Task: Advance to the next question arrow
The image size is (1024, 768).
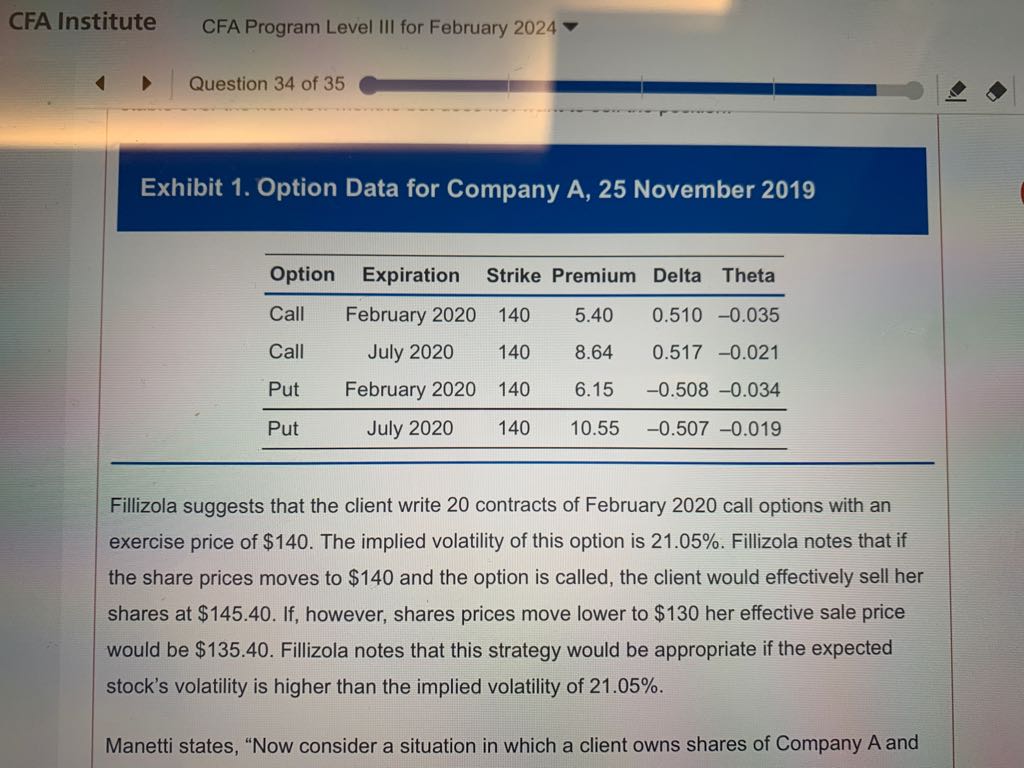Action: [x=145, y=84]
